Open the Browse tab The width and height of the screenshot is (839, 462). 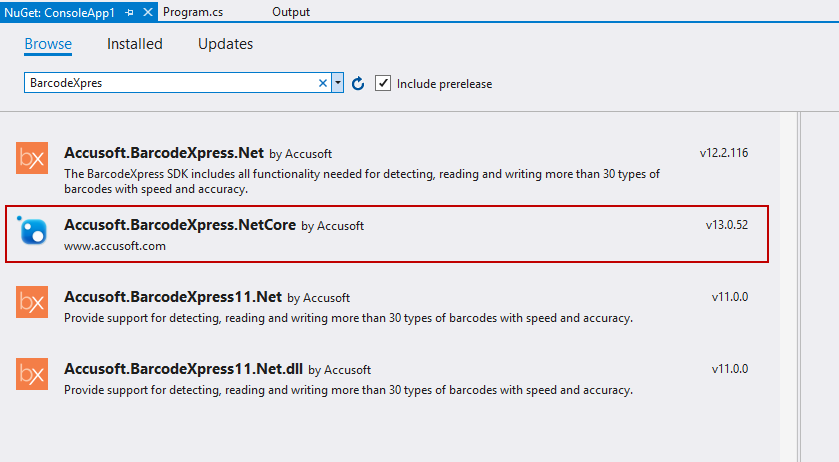pyautogui.click(x=48, y=44)
